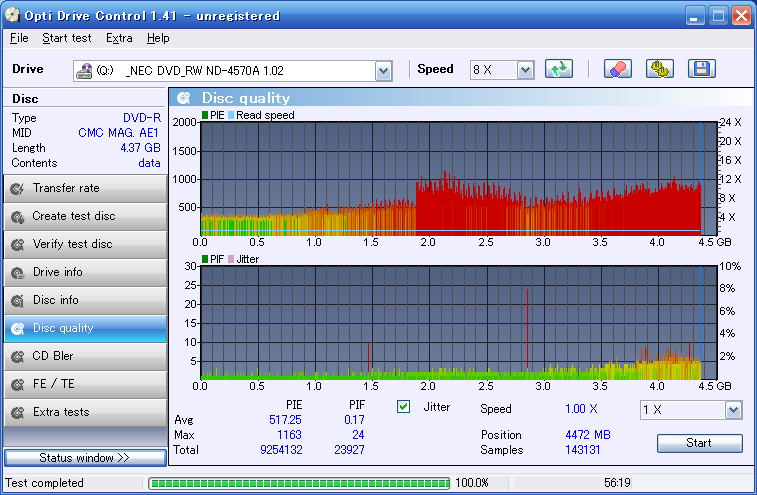Click the Read speed blue legend swatch
The width and height of the screenshot is (757, 495).
click(x=231, y=115)
